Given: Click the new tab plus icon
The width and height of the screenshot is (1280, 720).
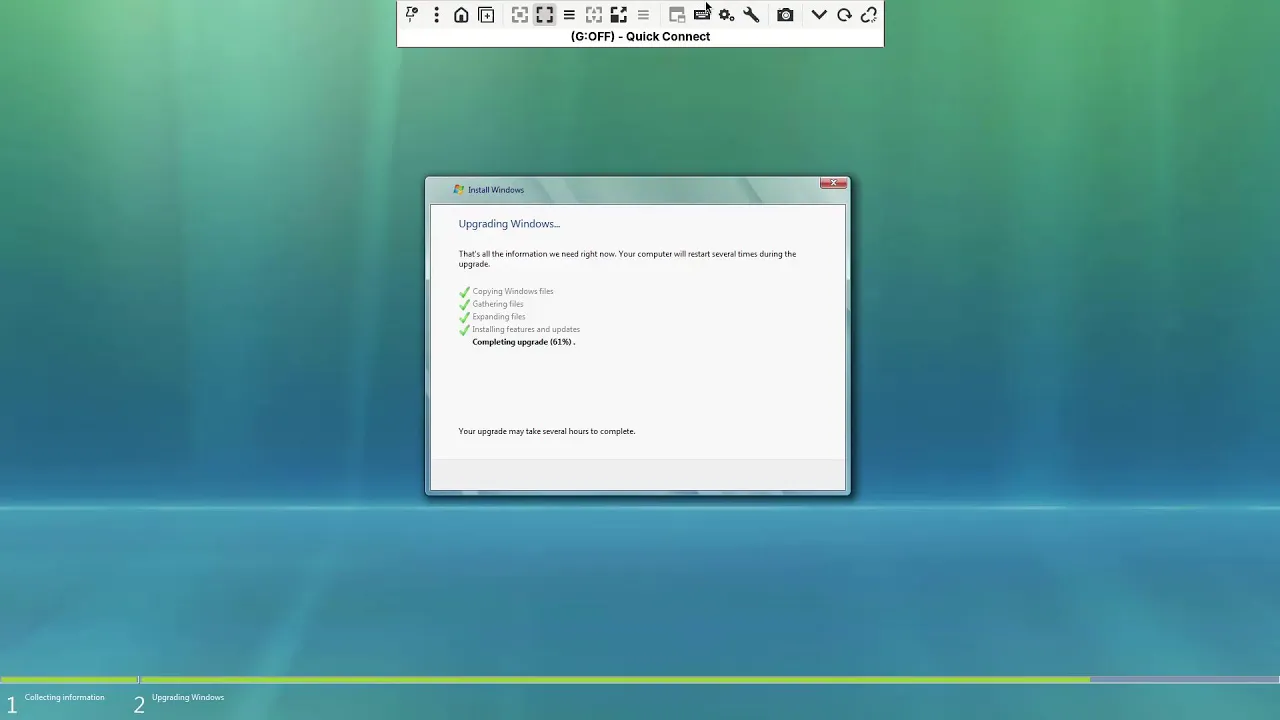Looking at the screenshot, I should (x=486, y=14).
